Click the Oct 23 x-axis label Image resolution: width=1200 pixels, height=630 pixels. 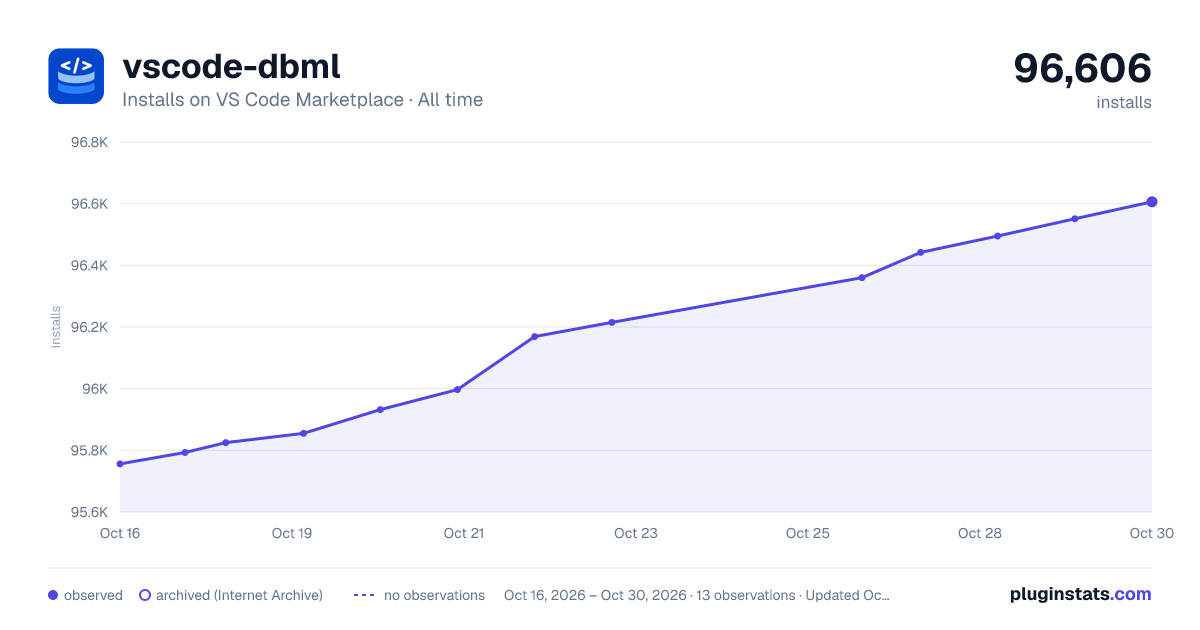pyautogui.click(x=636, y=533)
